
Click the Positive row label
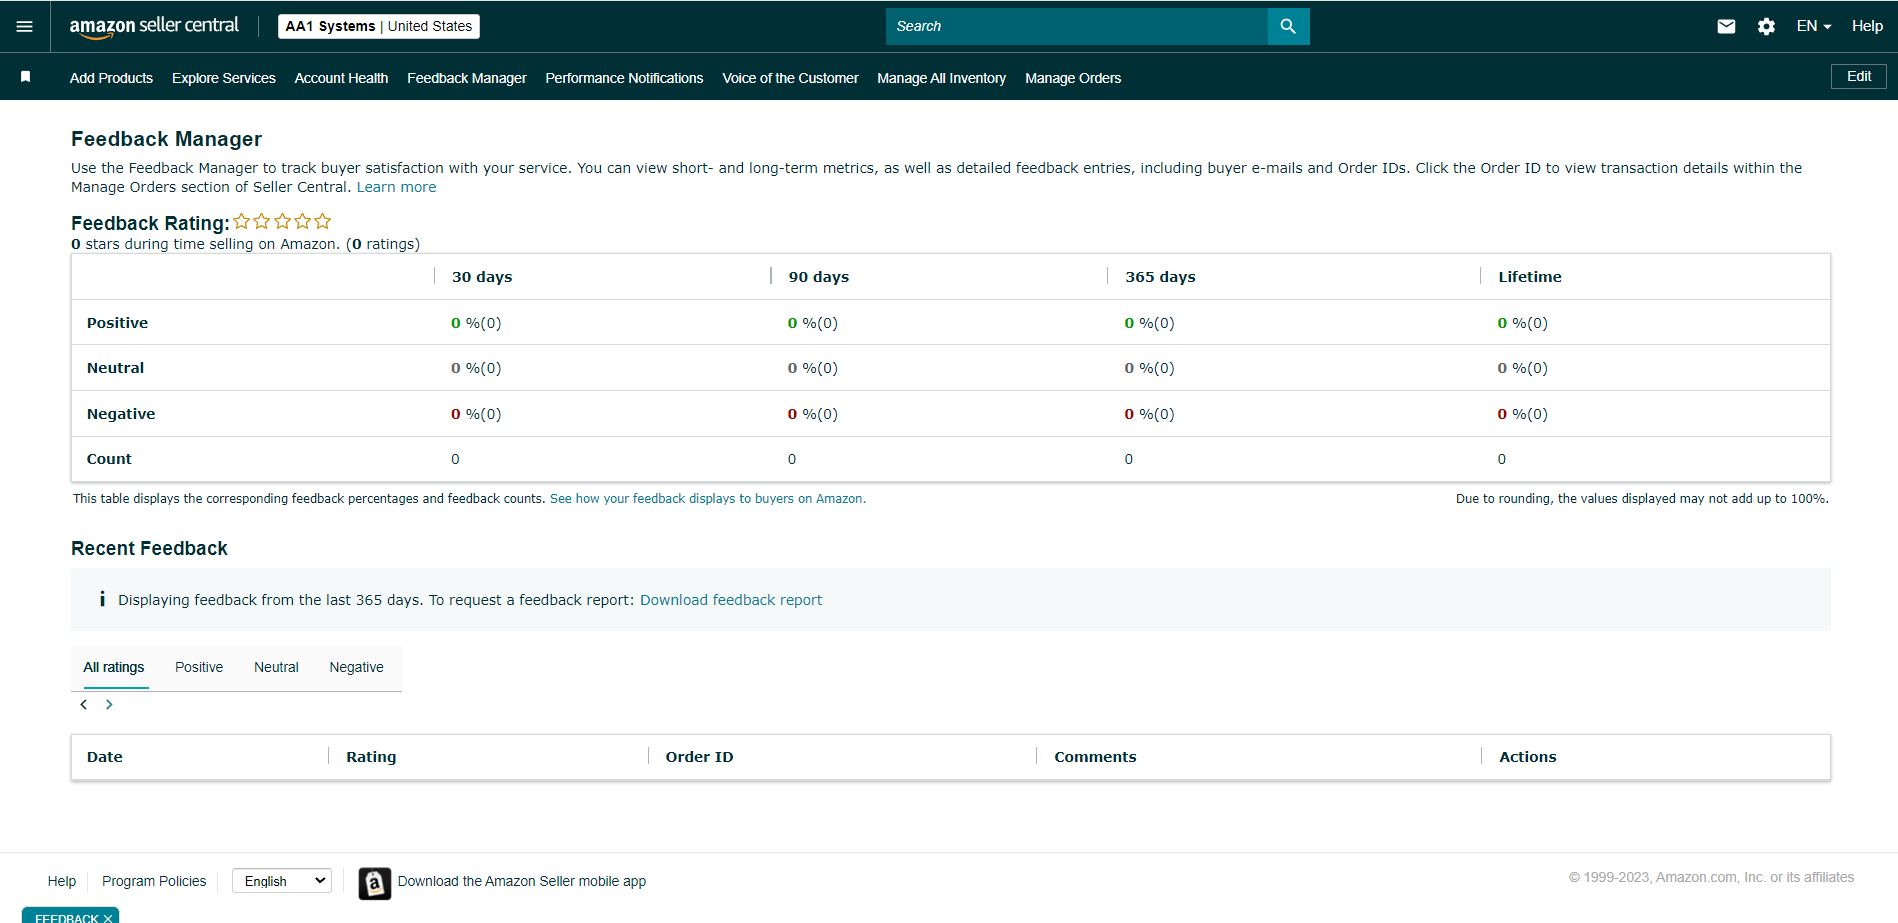coord(117,323)
